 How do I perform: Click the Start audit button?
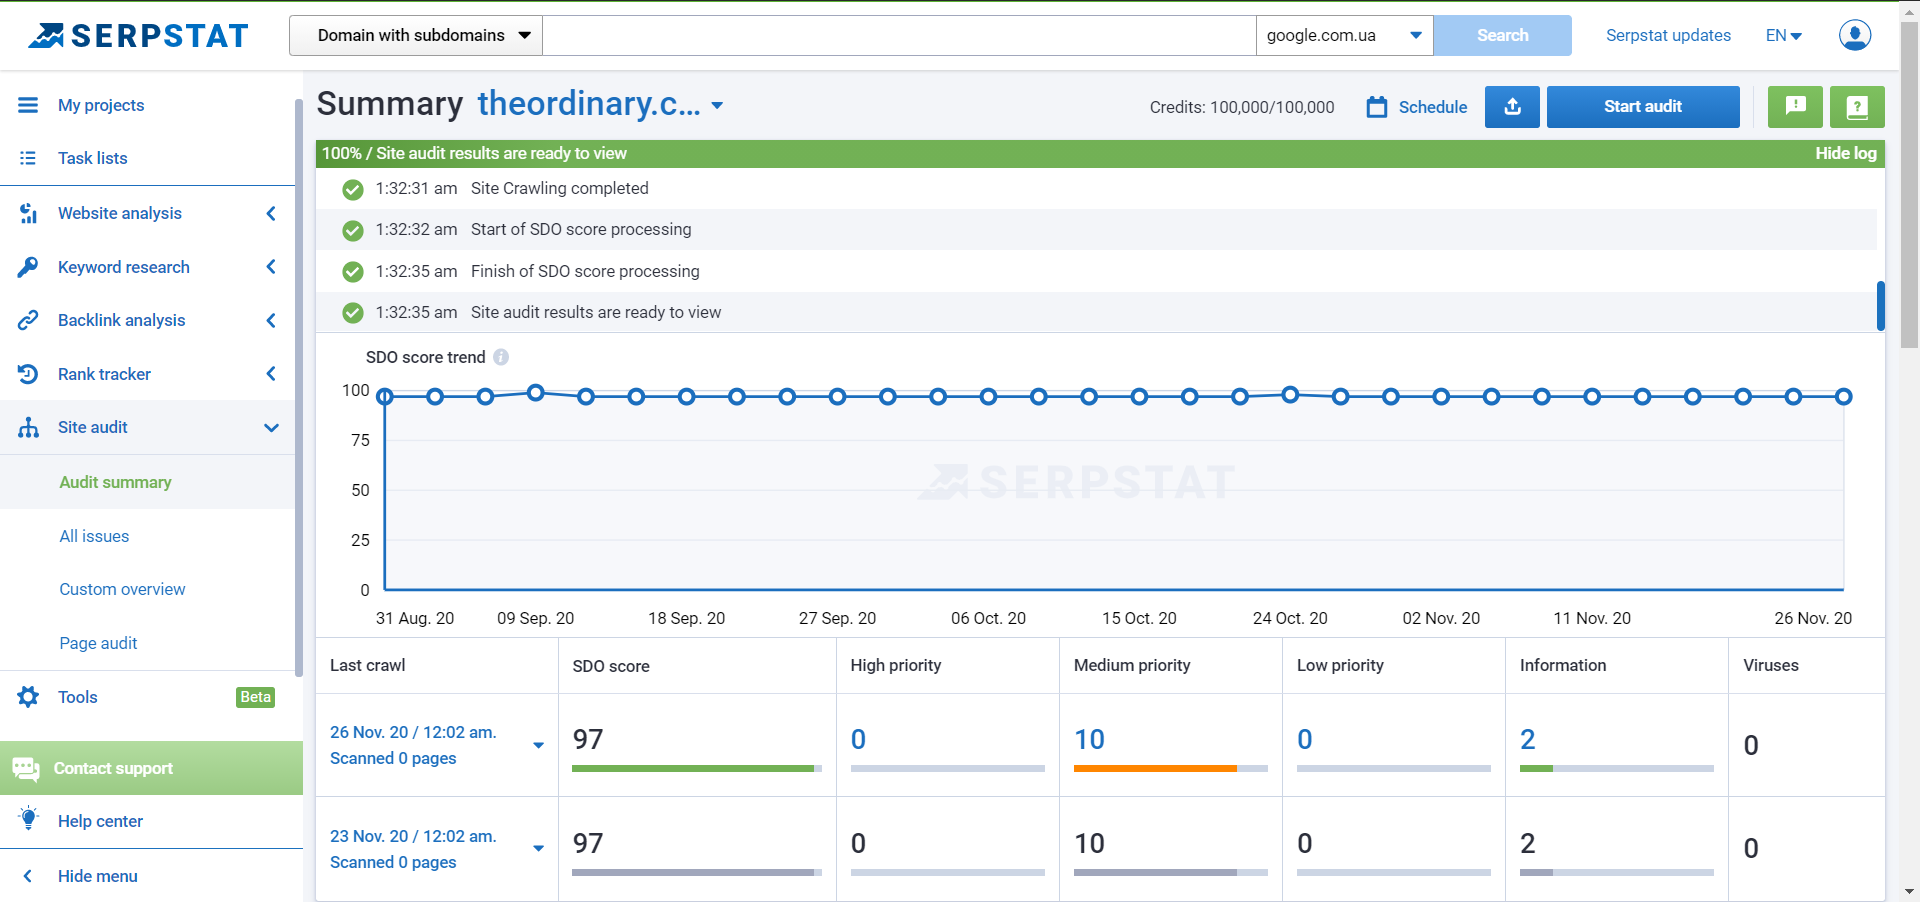pos(1643,106)
